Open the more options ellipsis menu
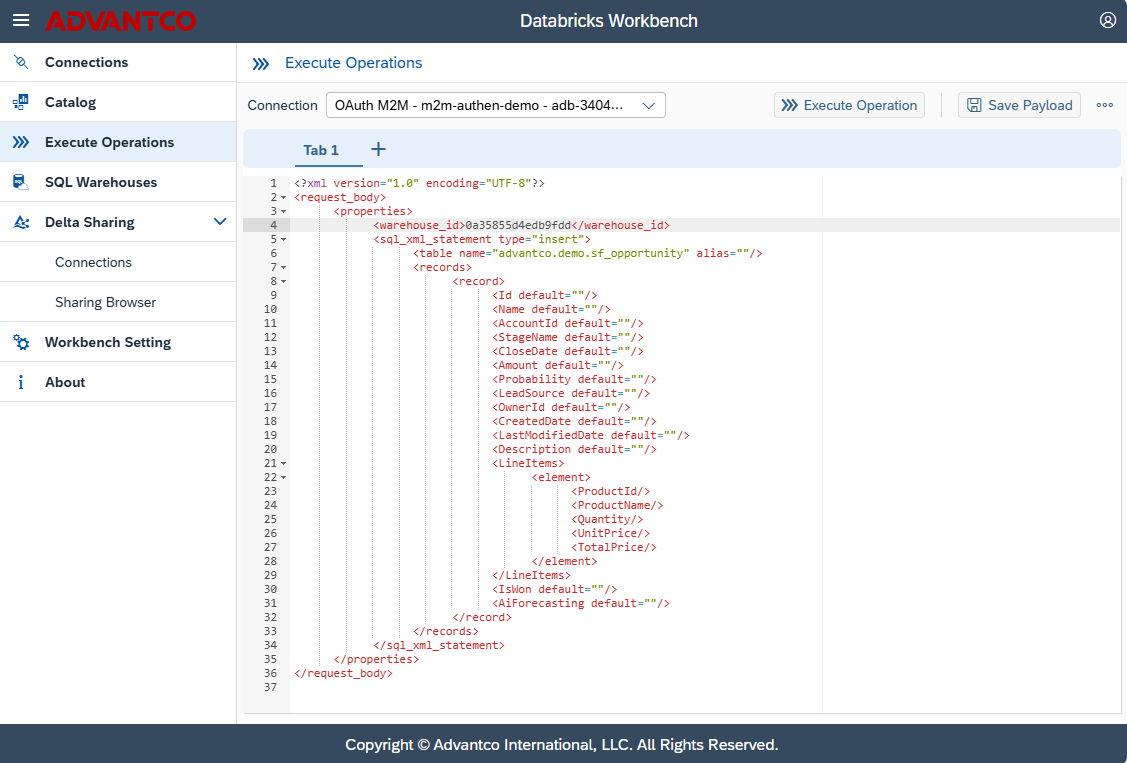1127x763 pixels. 1105,105
